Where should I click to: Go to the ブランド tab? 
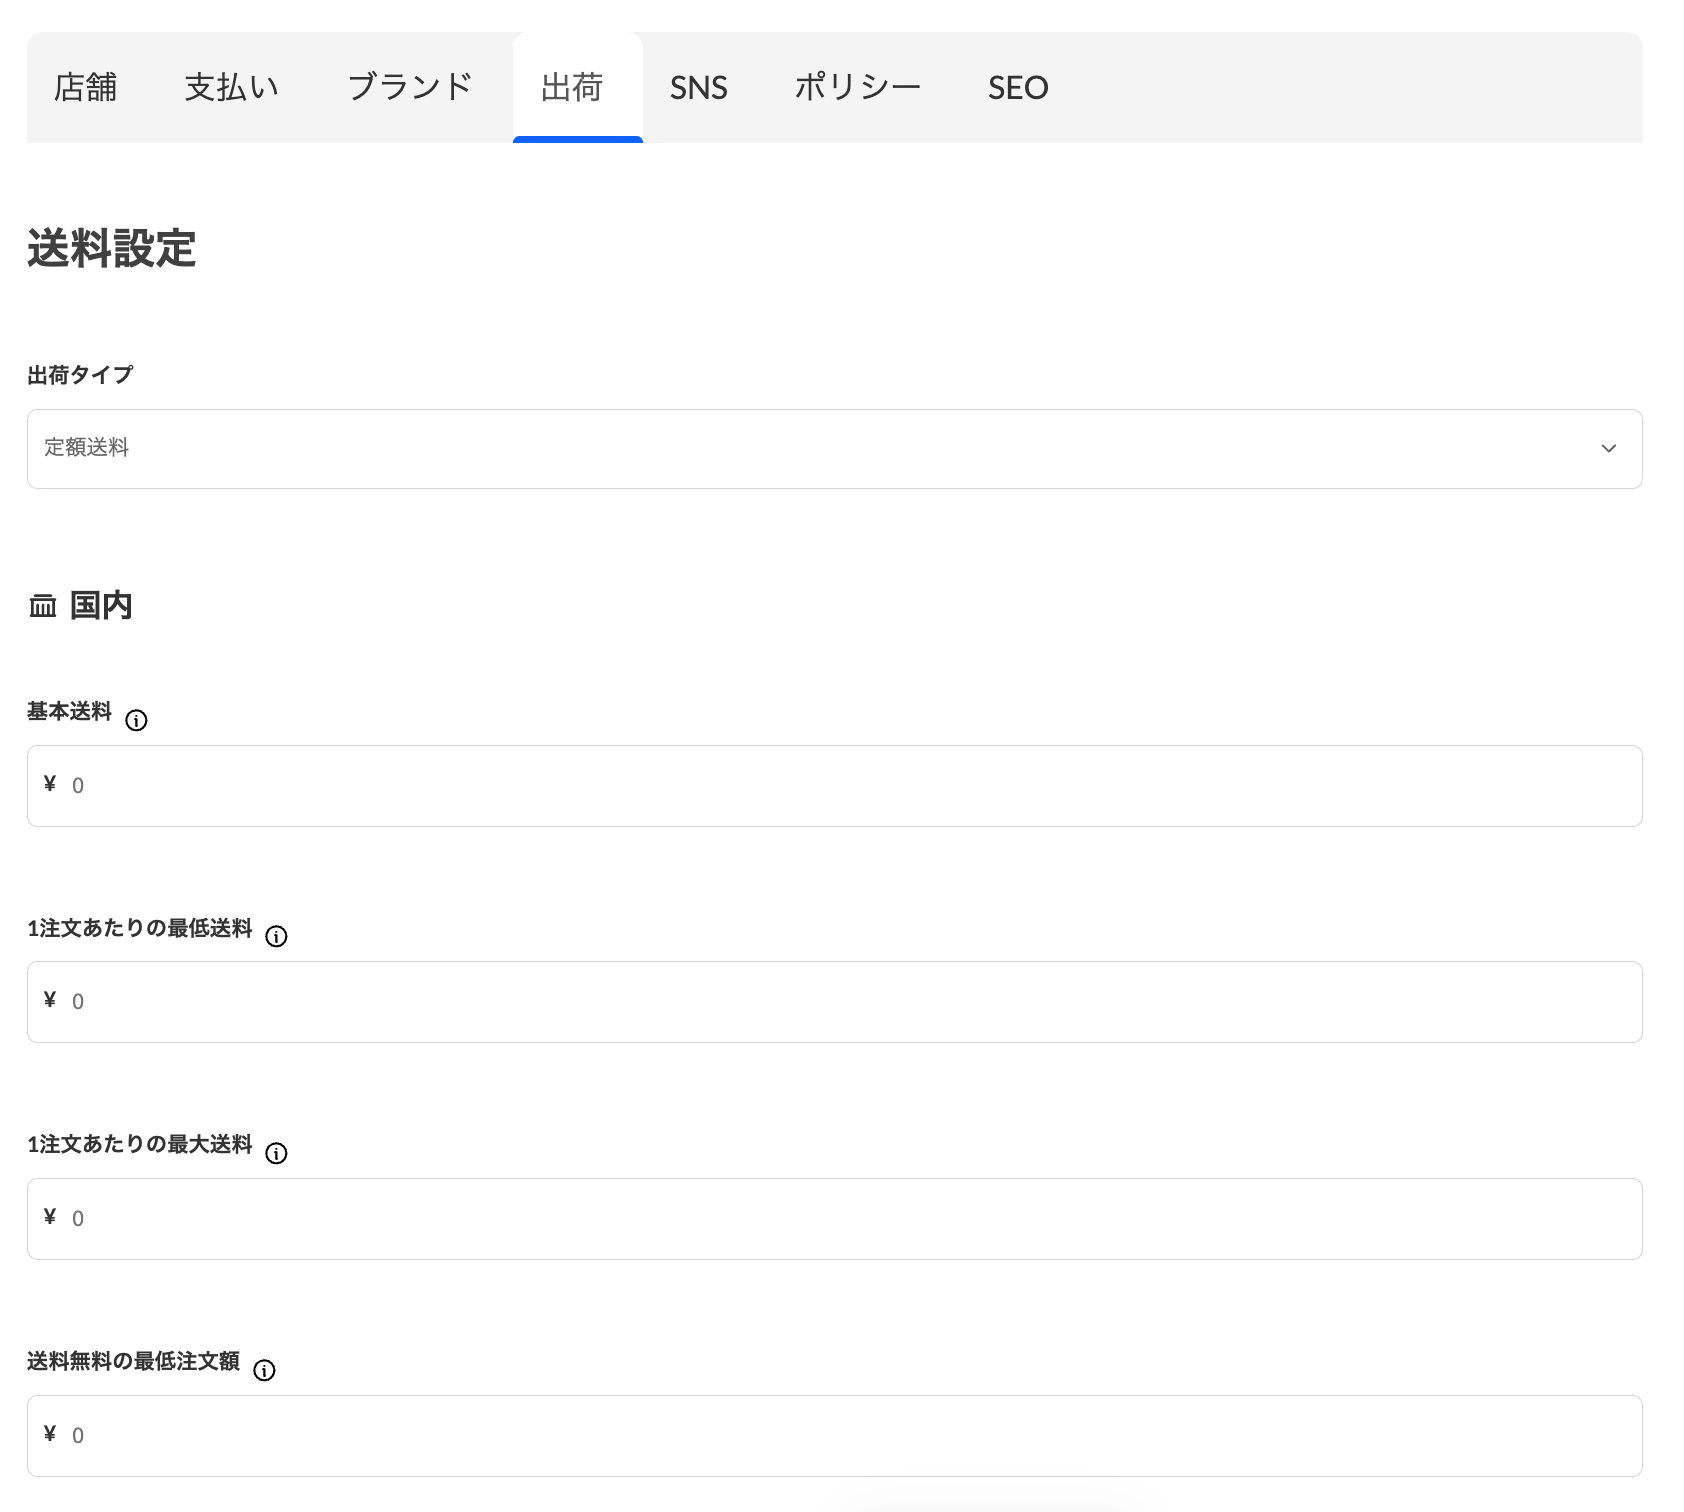[409, 88]
